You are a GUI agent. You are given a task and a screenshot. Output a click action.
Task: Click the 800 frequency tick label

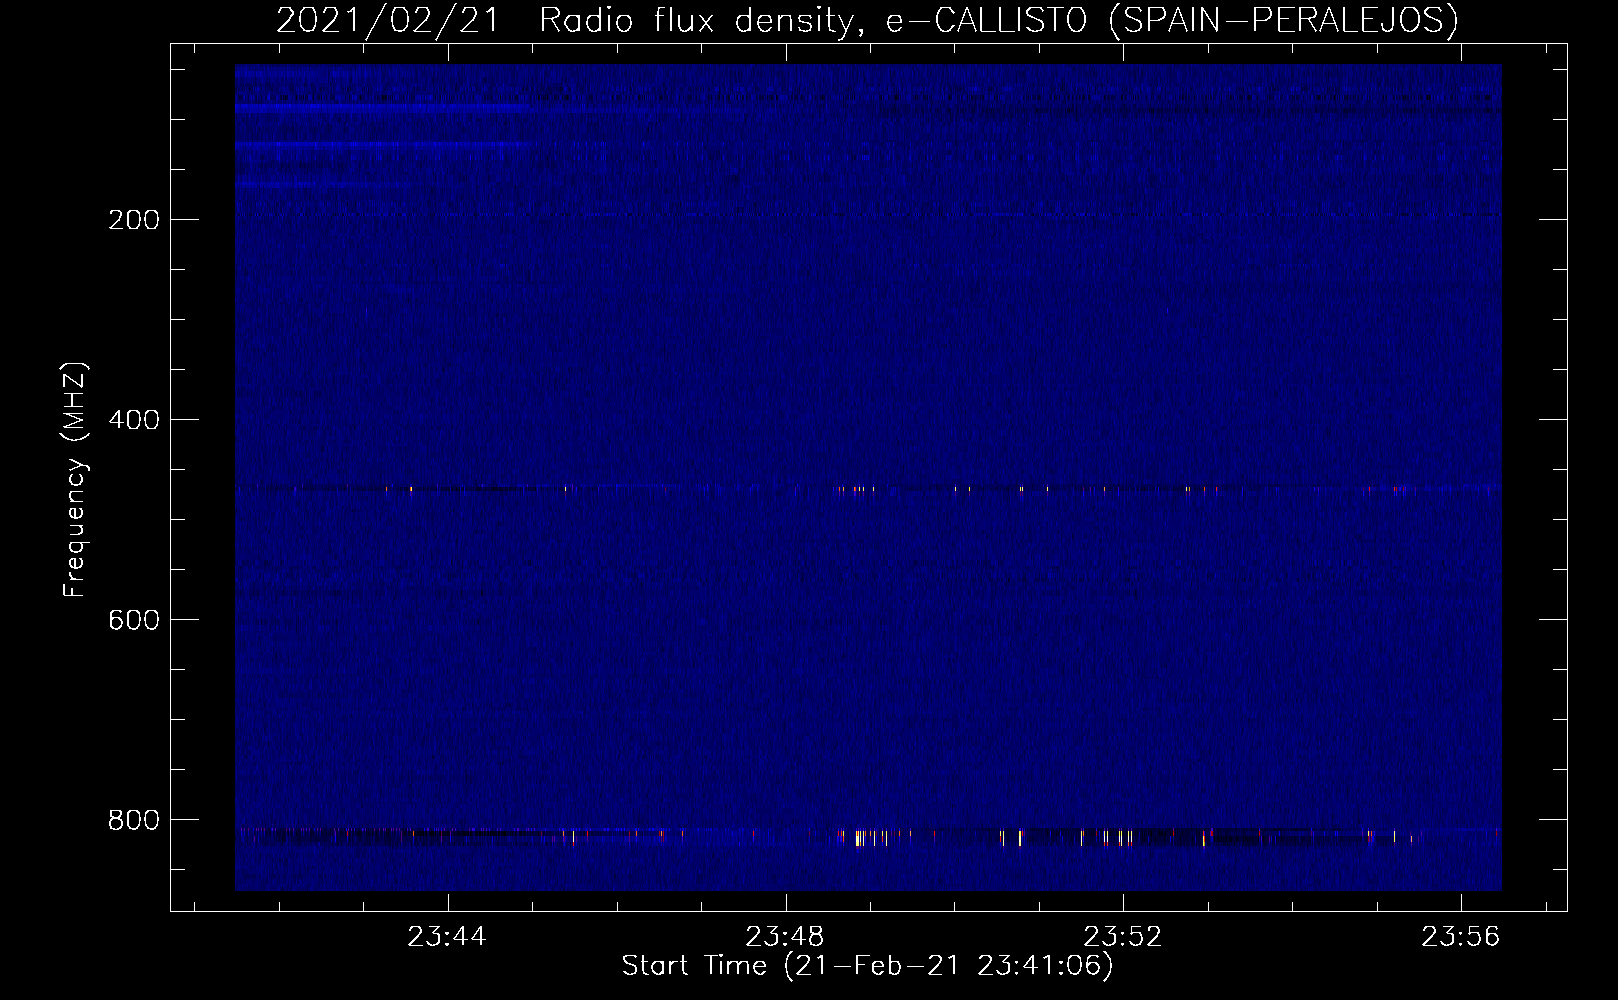(133, 820)
